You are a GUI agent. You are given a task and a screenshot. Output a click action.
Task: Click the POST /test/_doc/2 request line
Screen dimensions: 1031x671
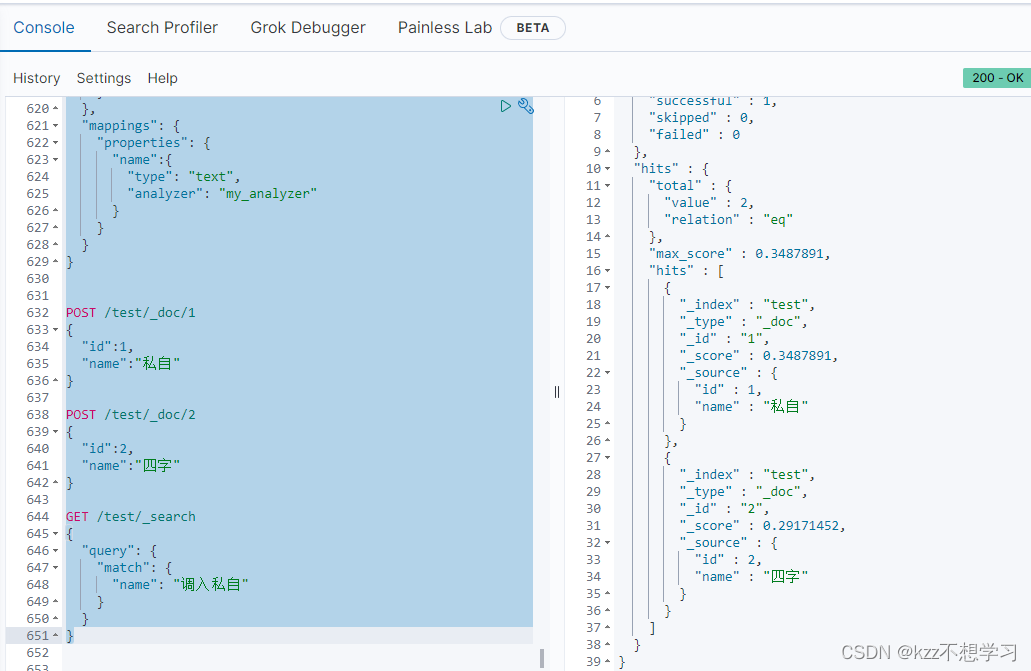131,414
